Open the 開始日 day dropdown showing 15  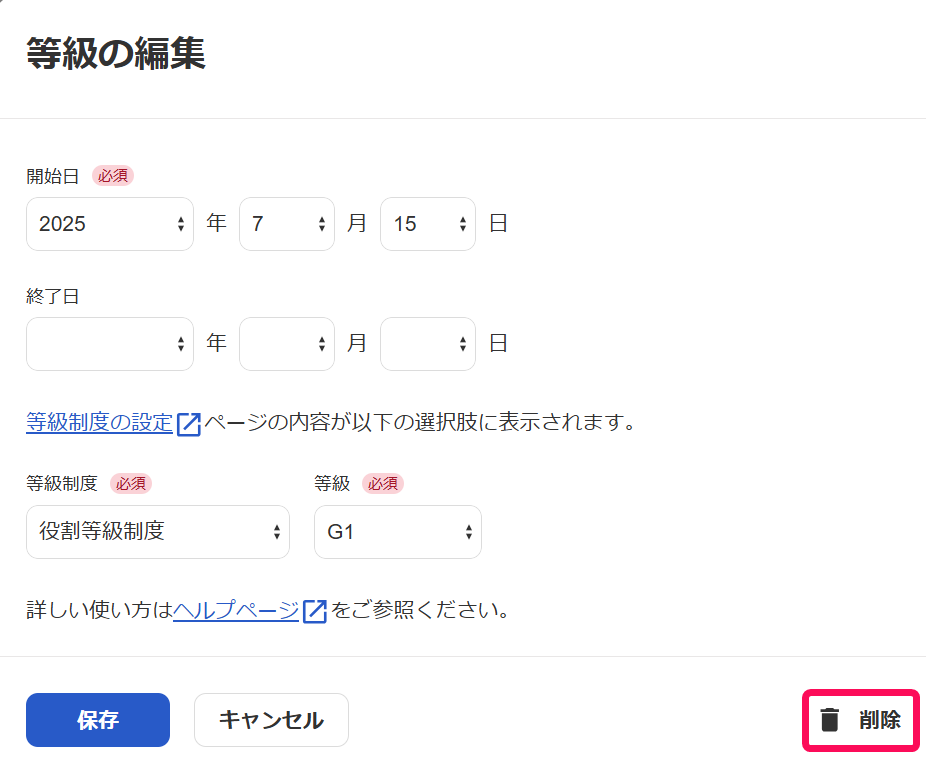[428, 224]
